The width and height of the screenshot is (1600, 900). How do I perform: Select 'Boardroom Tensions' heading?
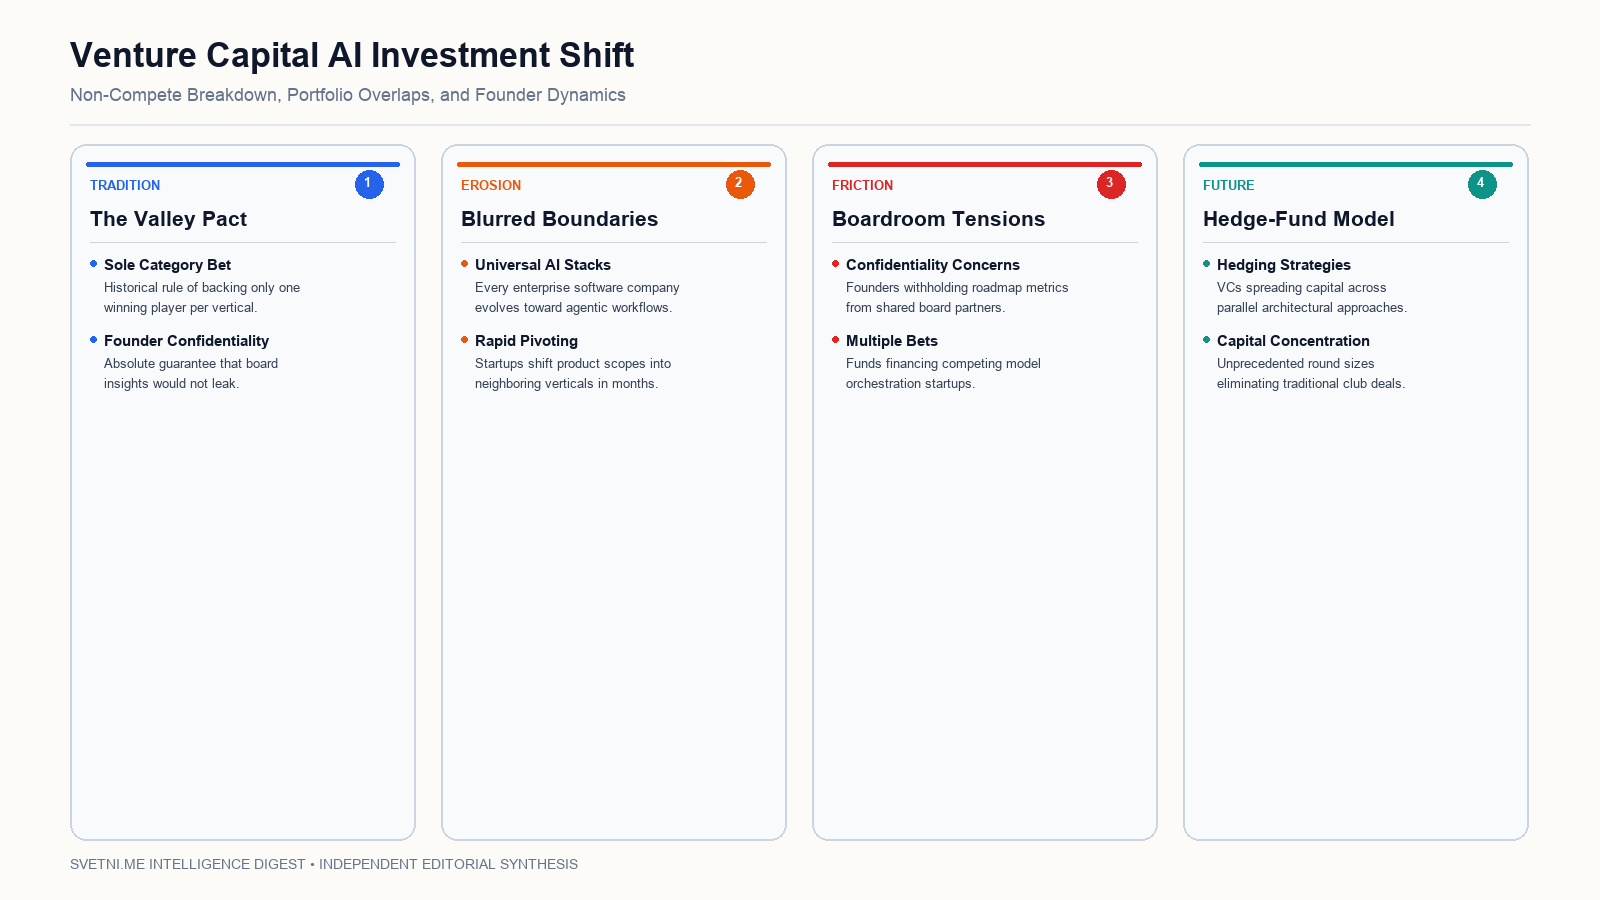(938, 219)
